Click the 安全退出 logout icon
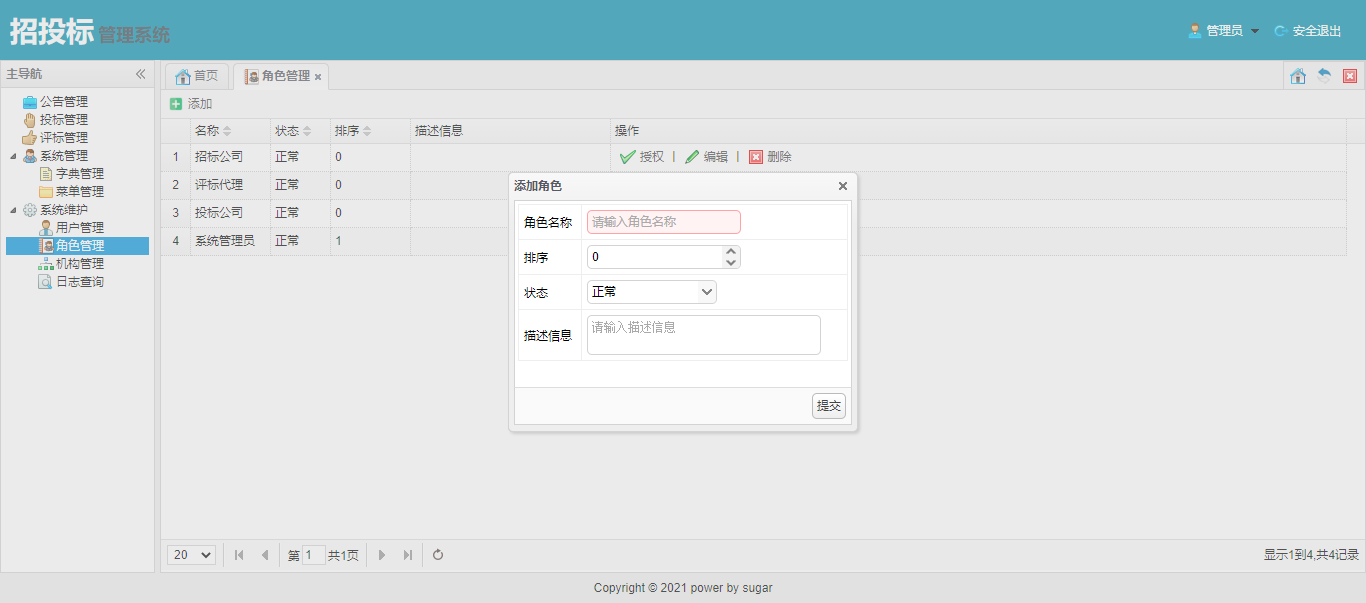The image size is (1366, 603). pos(1281,31)
